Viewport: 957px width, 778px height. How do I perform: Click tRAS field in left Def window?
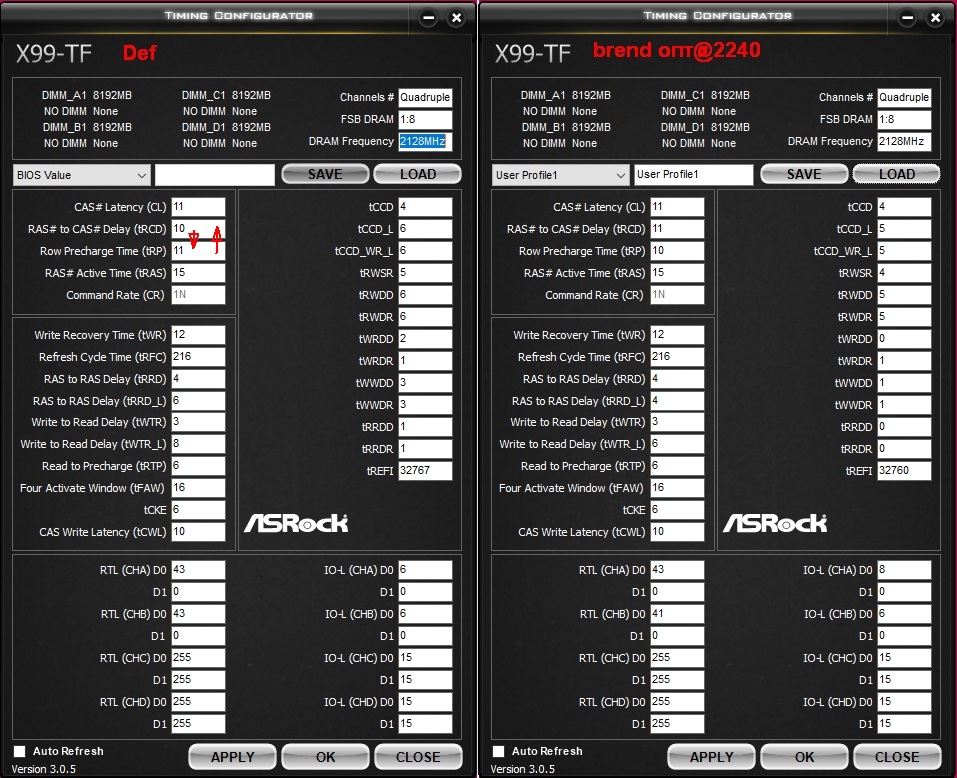coord(198,273)
